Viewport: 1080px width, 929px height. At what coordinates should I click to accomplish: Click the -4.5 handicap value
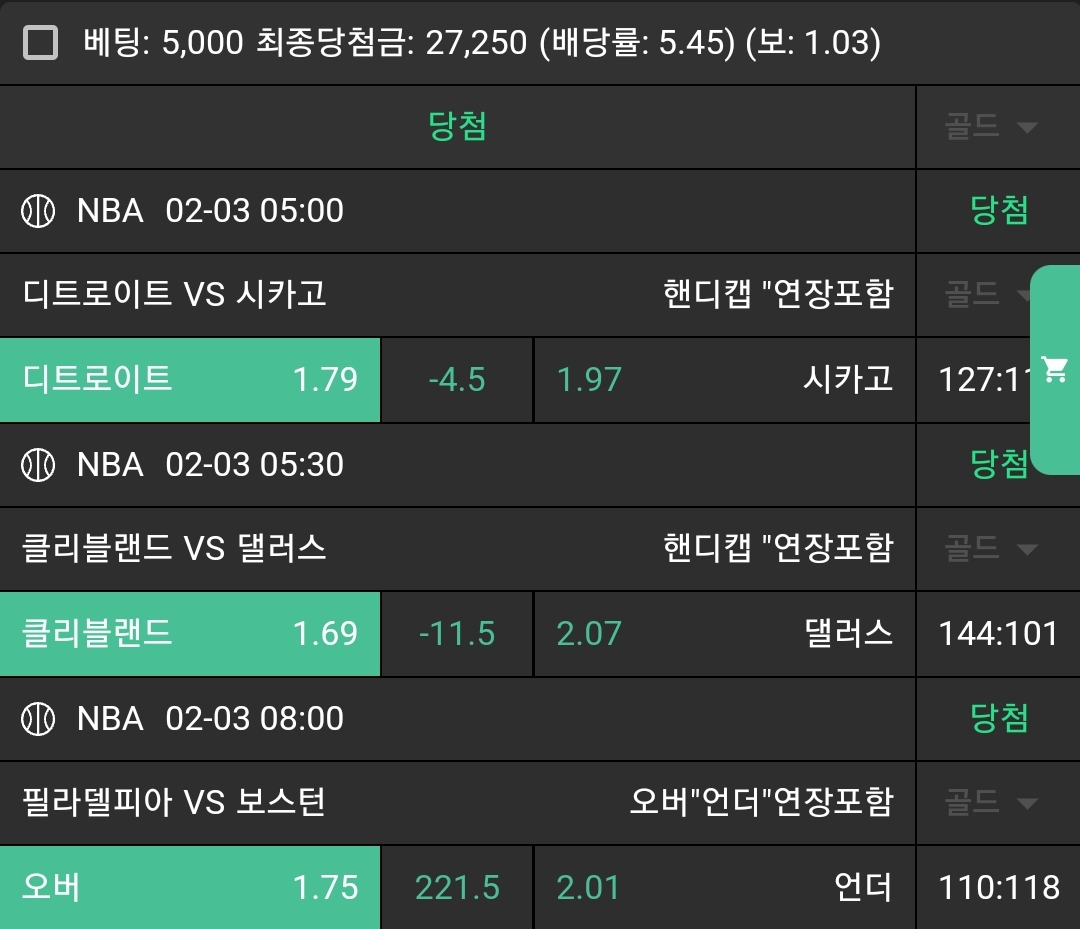click(457, 380)
